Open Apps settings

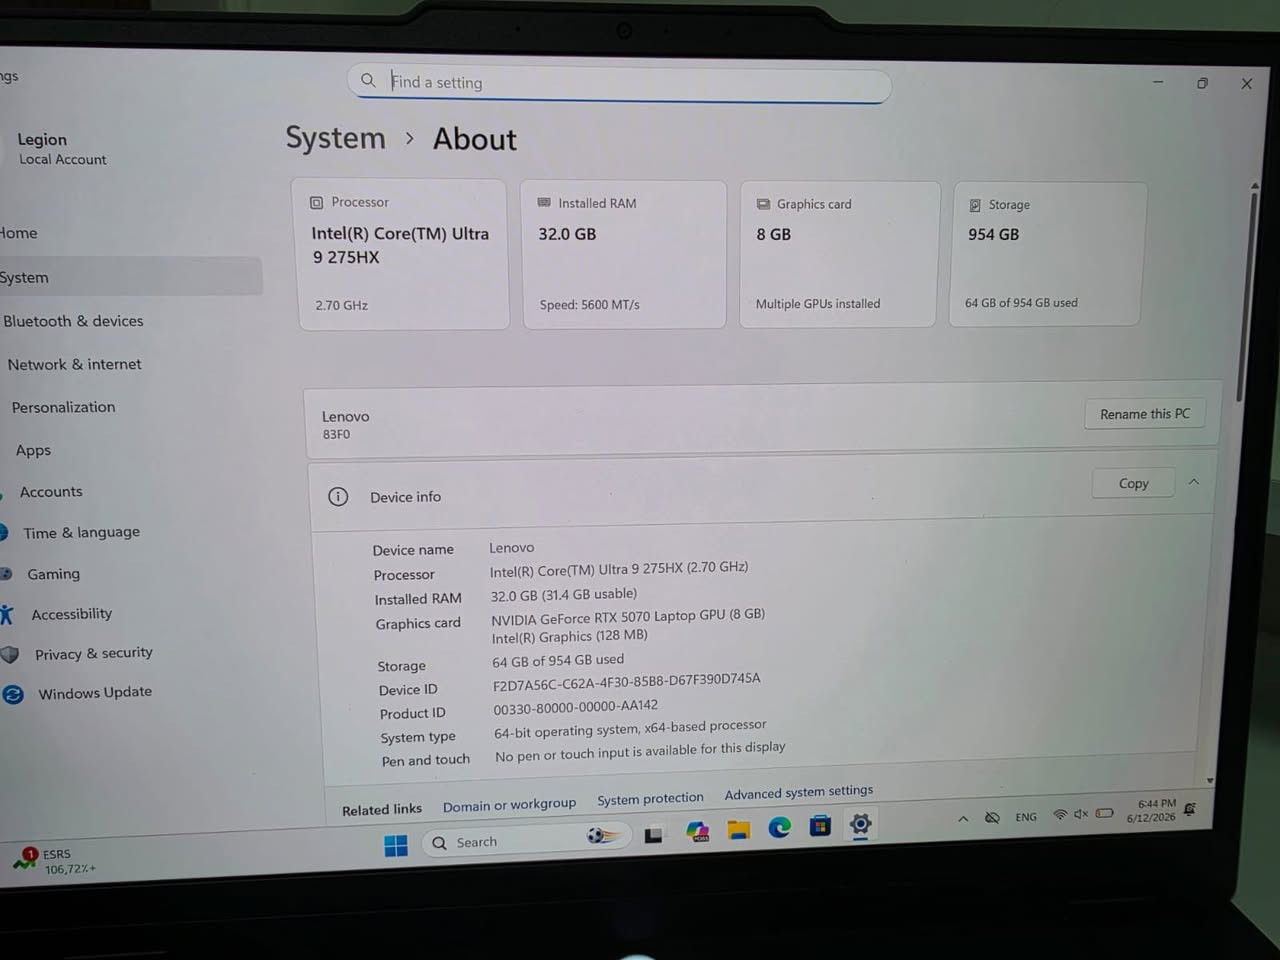(33, 450)
